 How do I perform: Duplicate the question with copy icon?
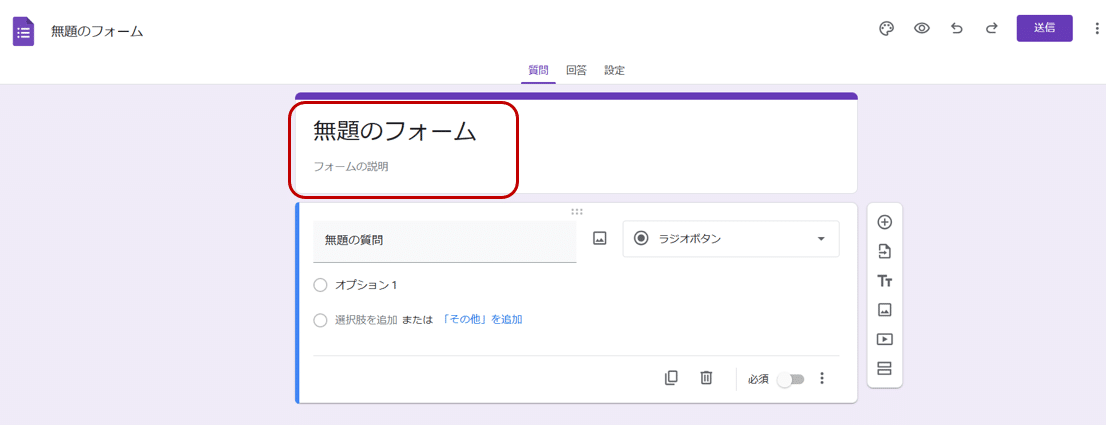click(671, 378)
